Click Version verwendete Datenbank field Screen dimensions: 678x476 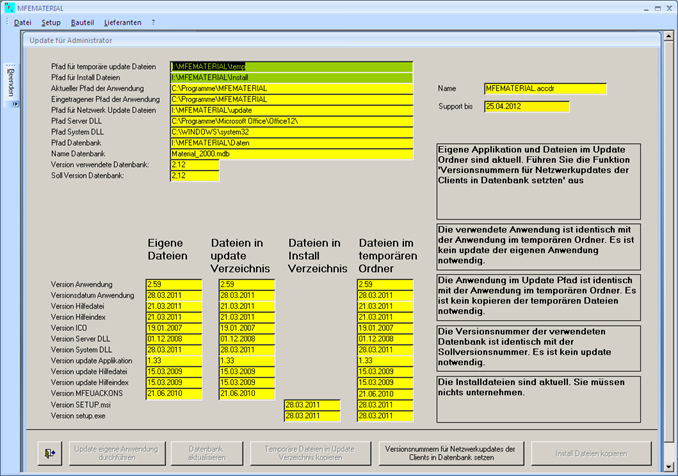point(195,165)
